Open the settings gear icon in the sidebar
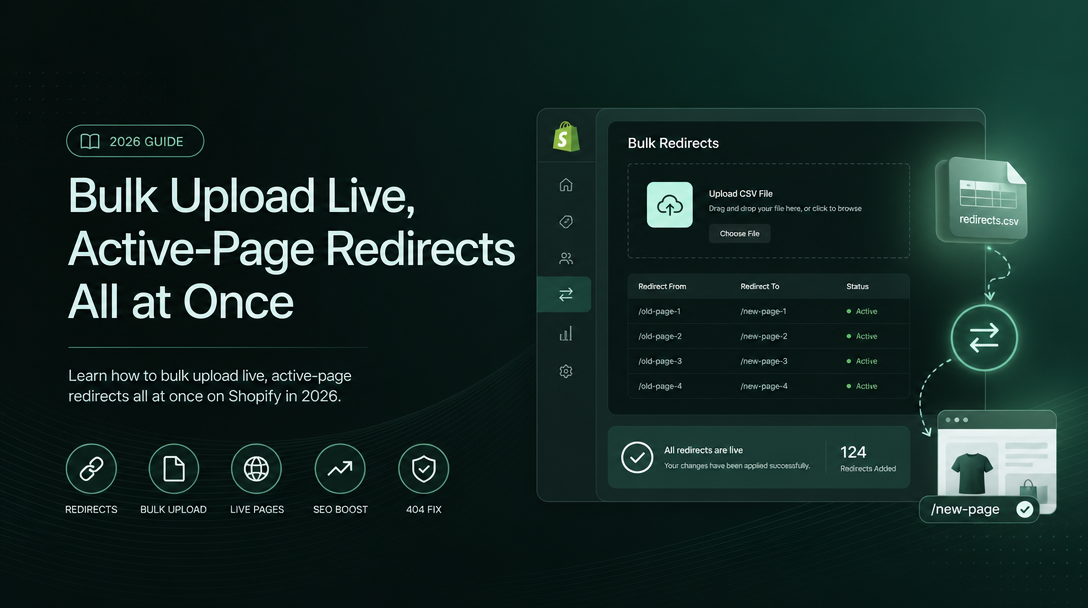Screen dimensions: 1088x608 (566, 371)
